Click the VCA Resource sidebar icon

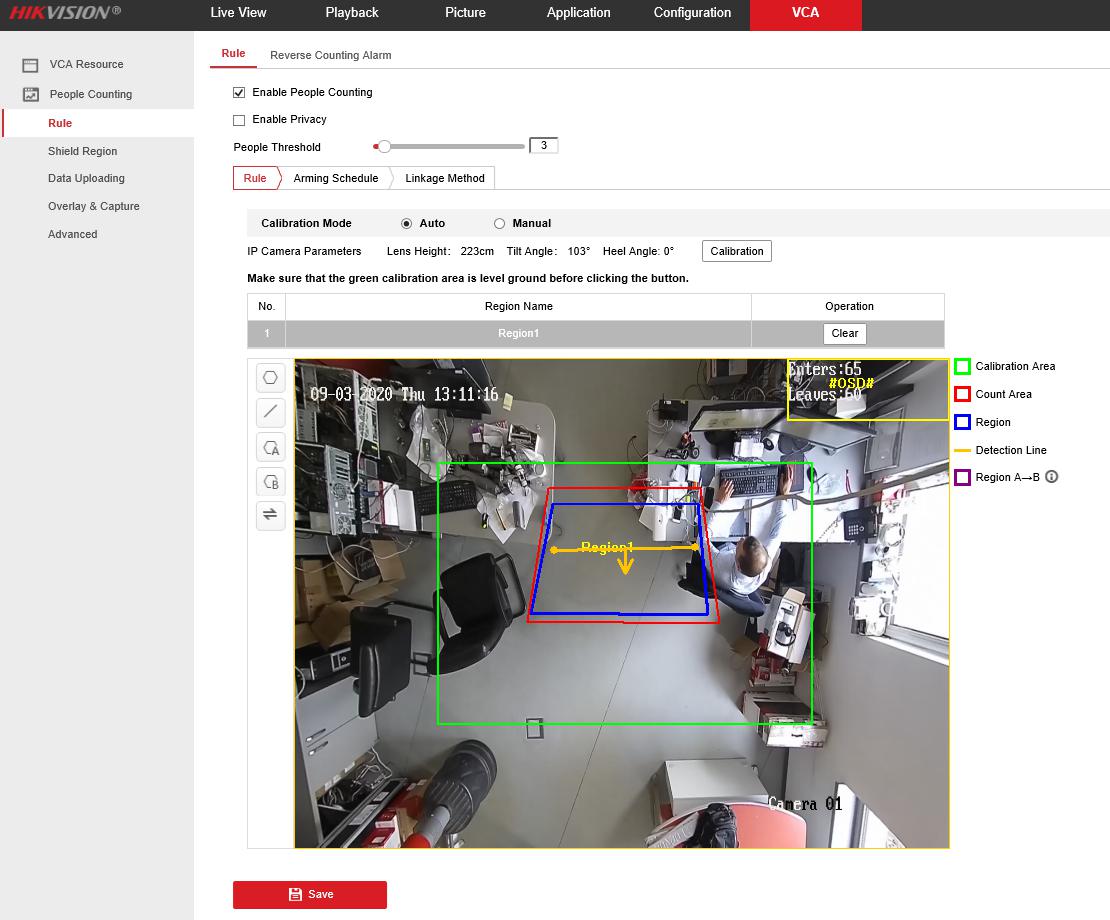[x=31, y=65]
